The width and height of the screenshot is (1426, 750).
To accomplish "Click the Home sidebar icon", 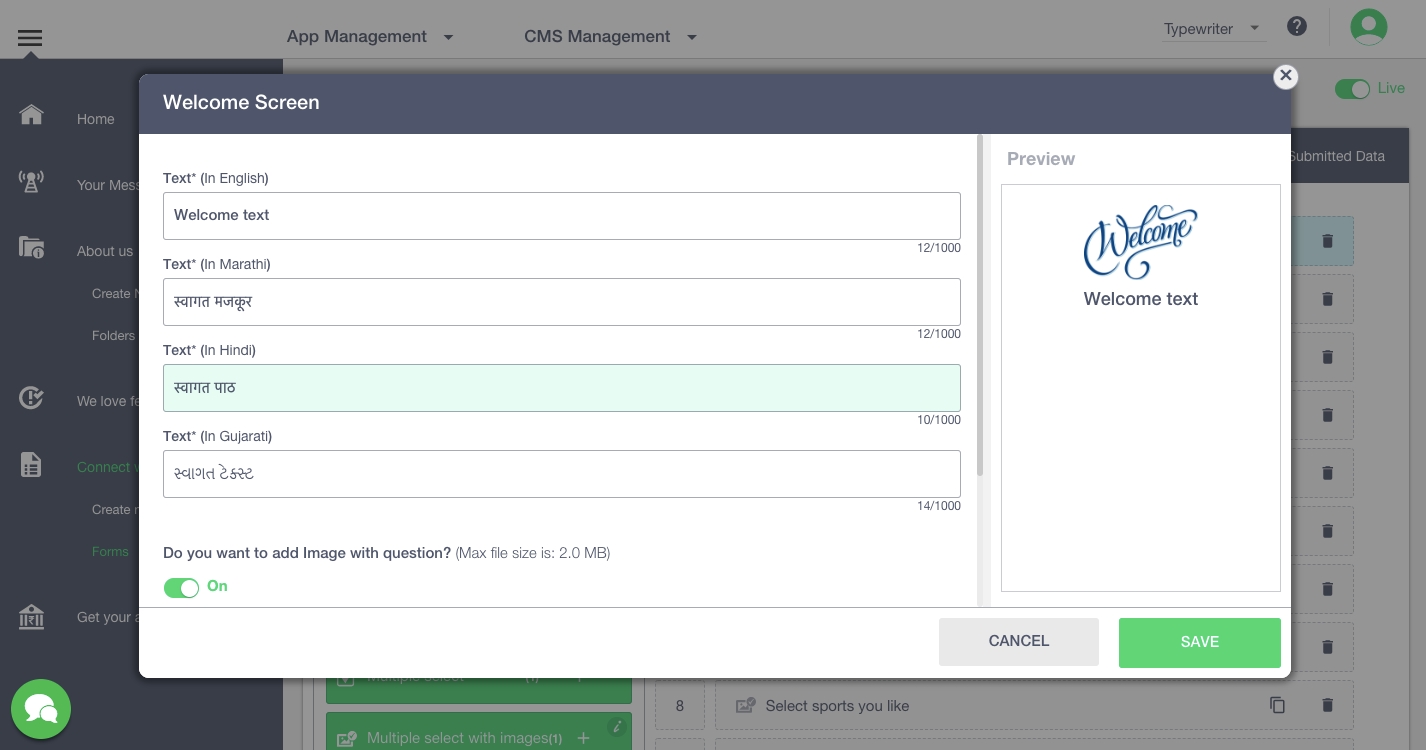I will point(31,115).
